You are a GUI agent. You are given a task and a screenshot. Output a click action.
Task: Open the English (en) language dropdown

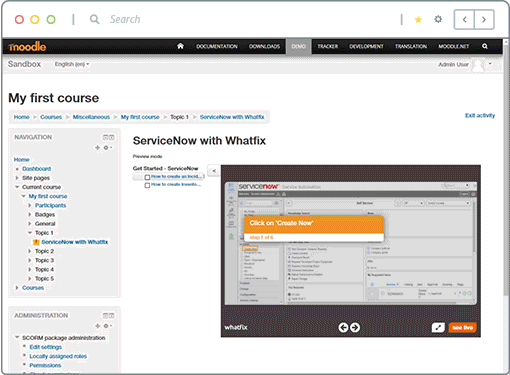point(72,64)
